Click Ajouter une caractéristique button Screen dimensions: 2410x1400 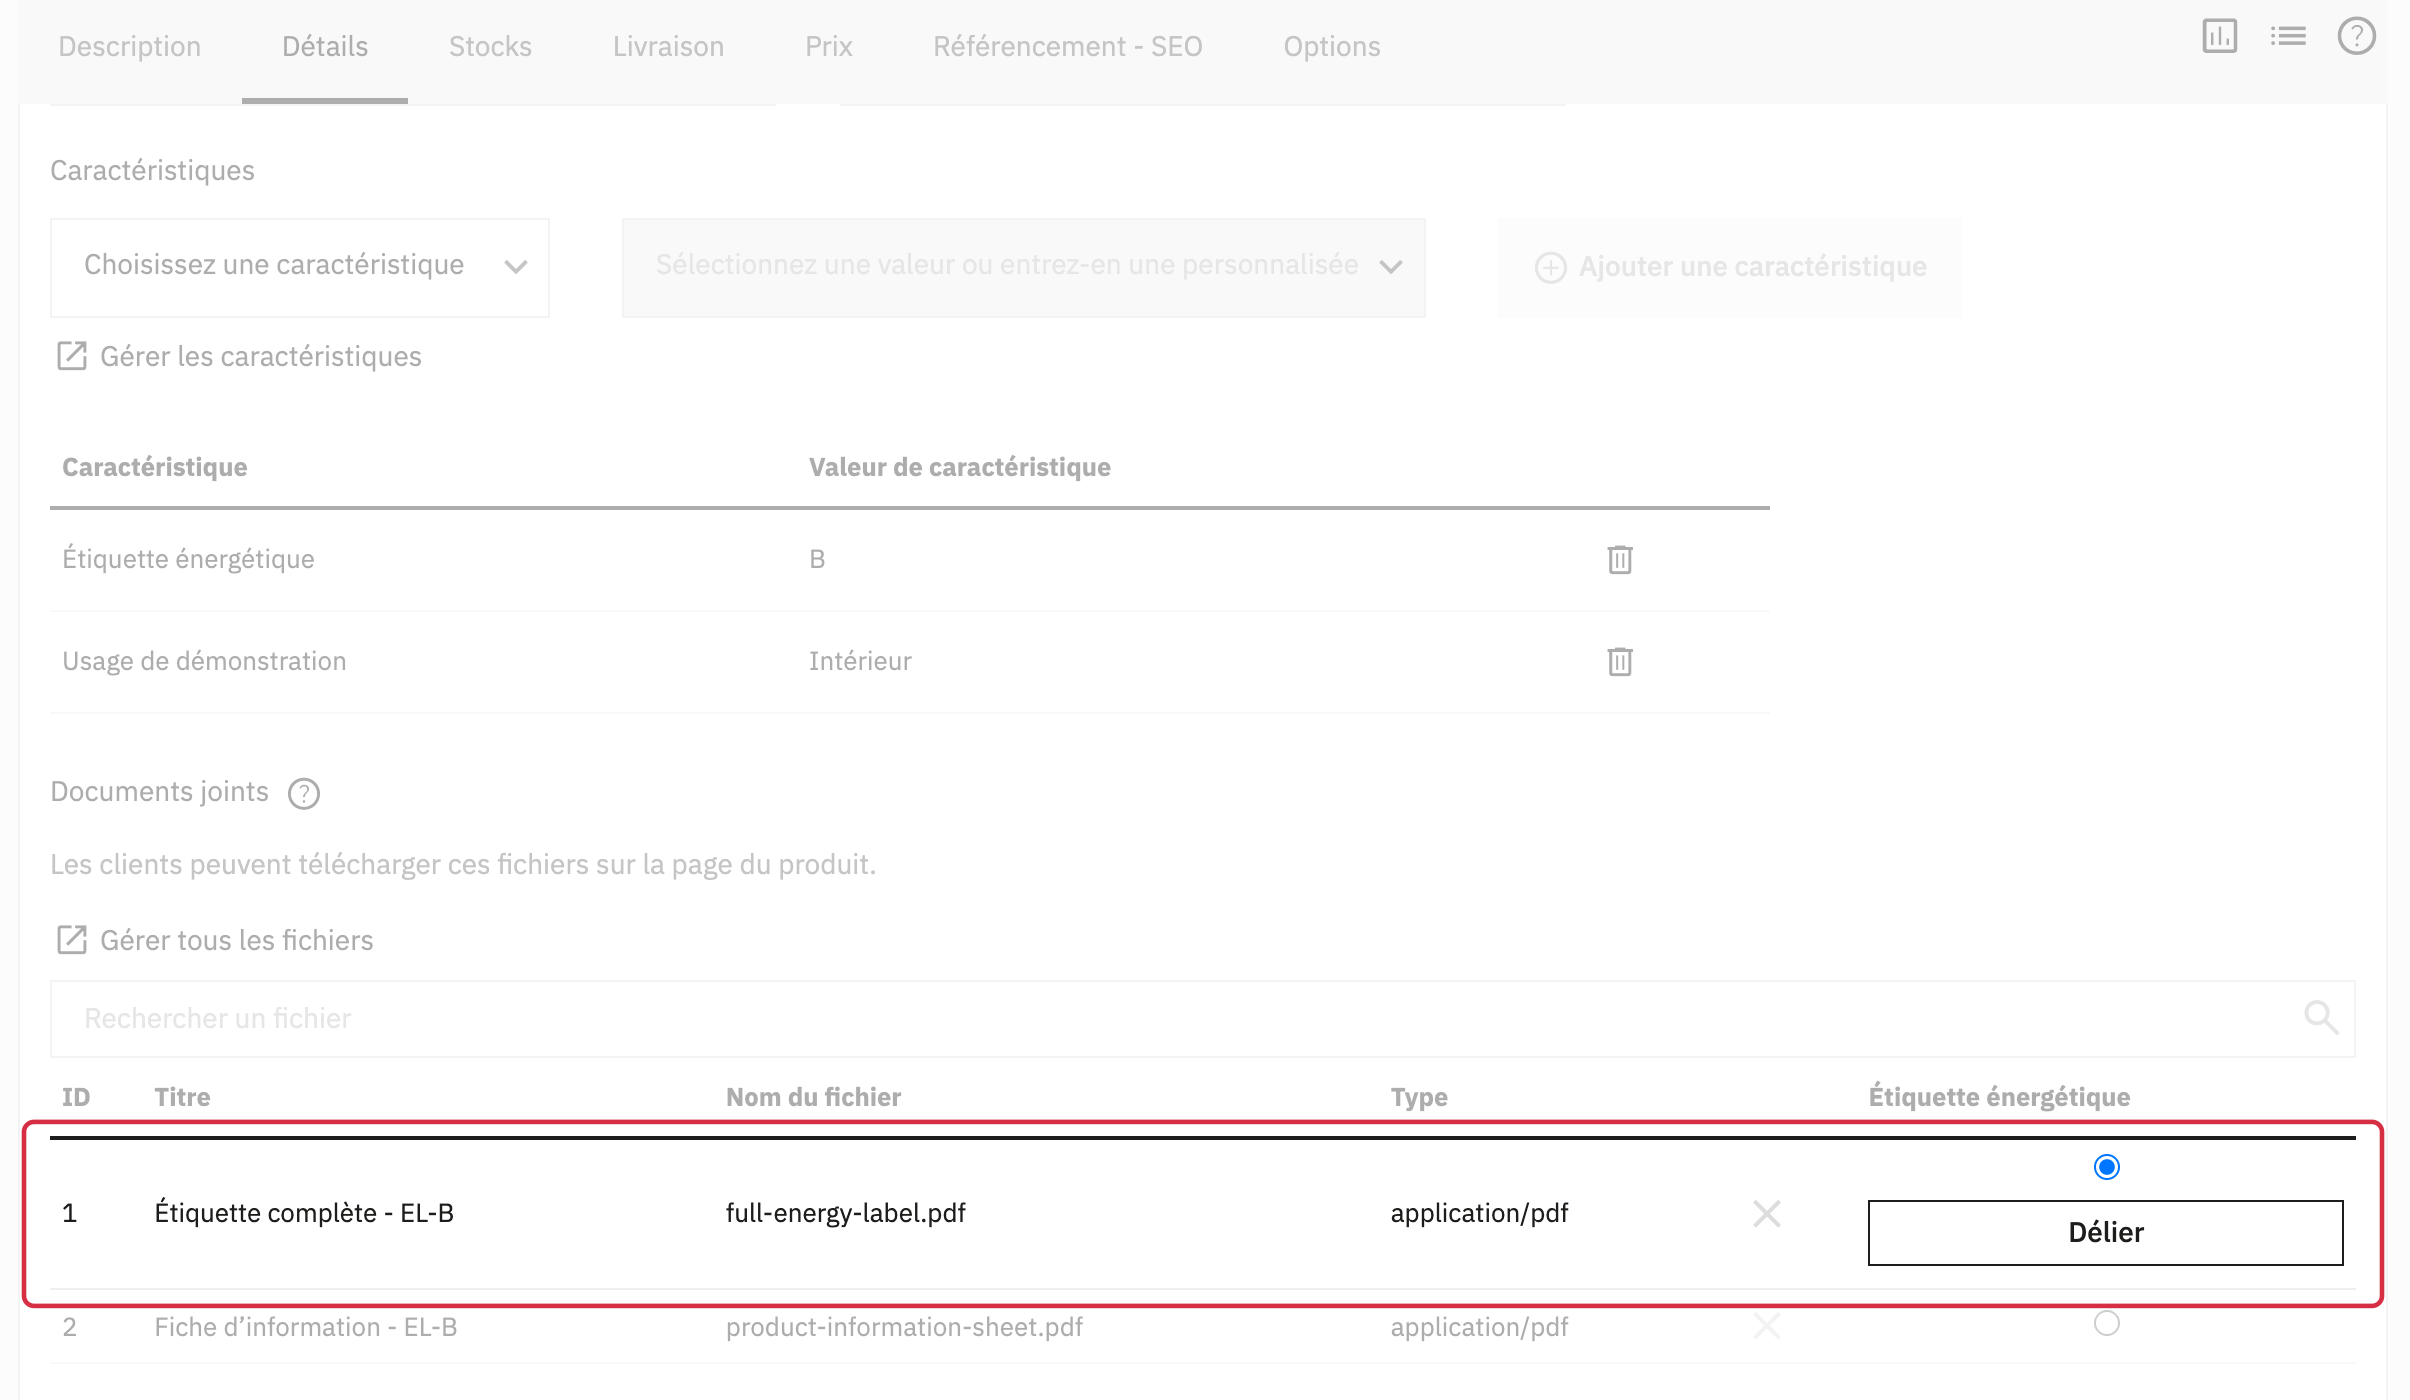[1730, 267]
